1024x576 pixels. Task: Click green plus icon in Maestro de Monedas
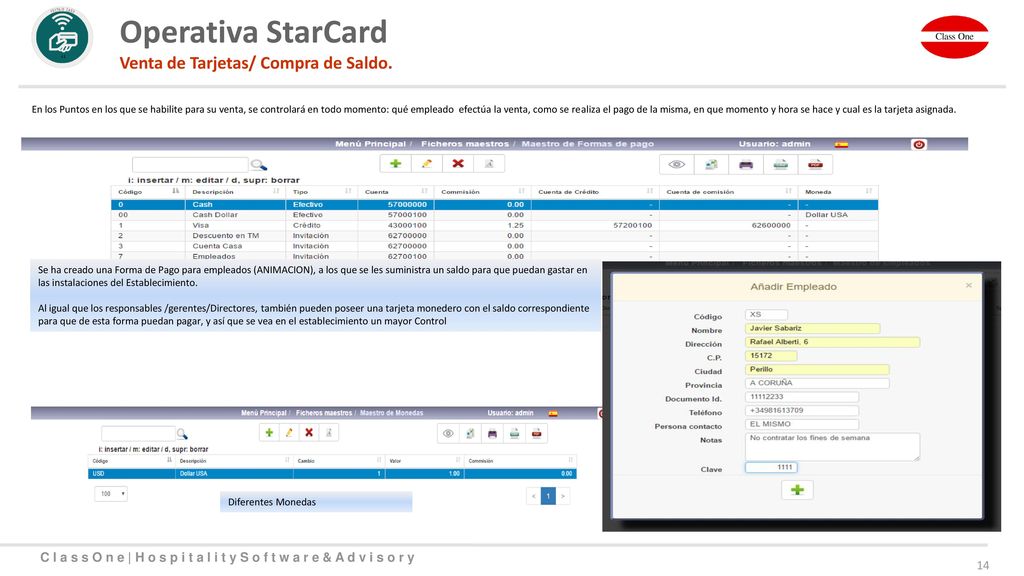(268, 432)
